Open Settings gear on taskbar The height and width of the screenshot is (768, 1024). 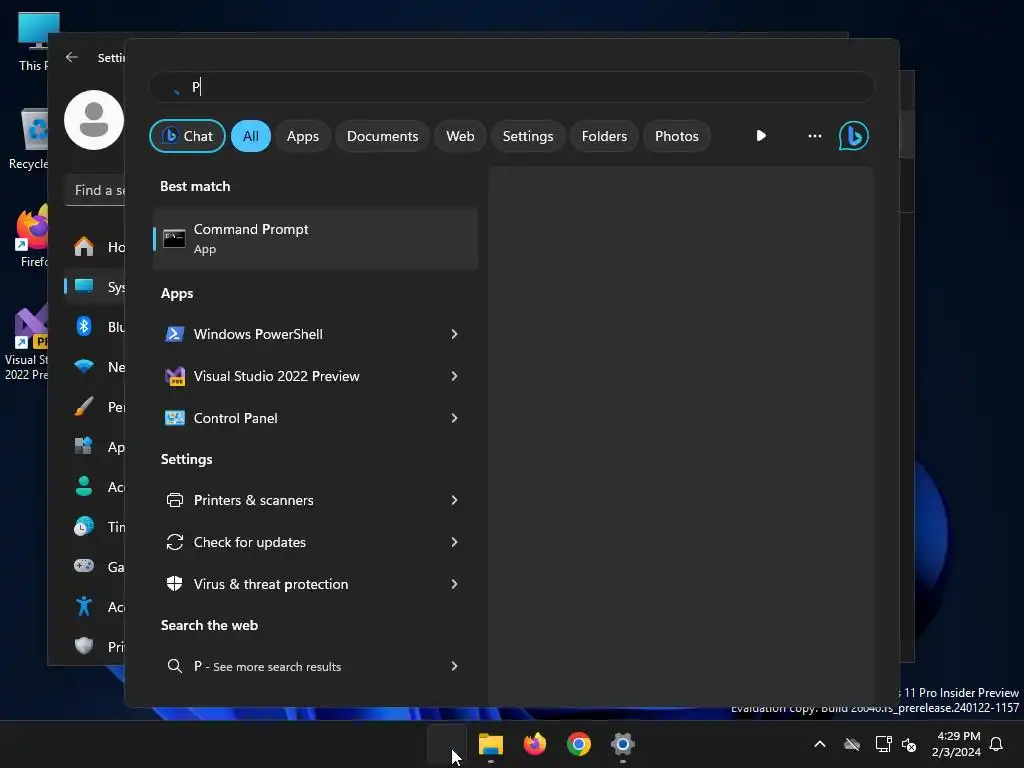(622, 744)
